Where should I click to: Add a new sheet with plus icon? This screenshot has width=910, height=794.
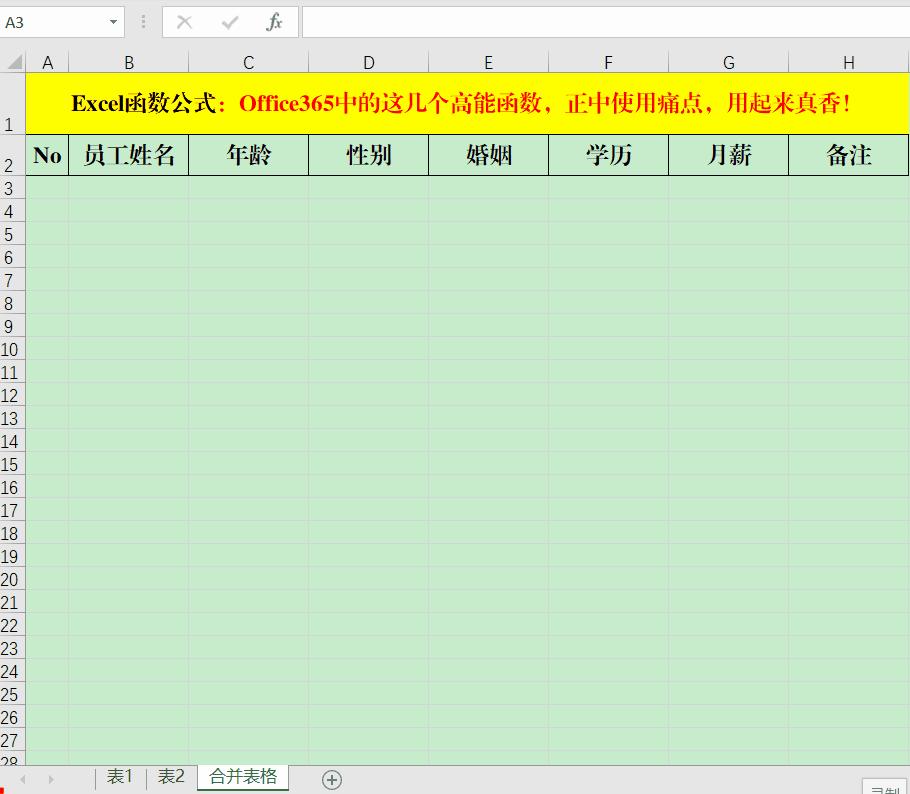pos(332,779)
